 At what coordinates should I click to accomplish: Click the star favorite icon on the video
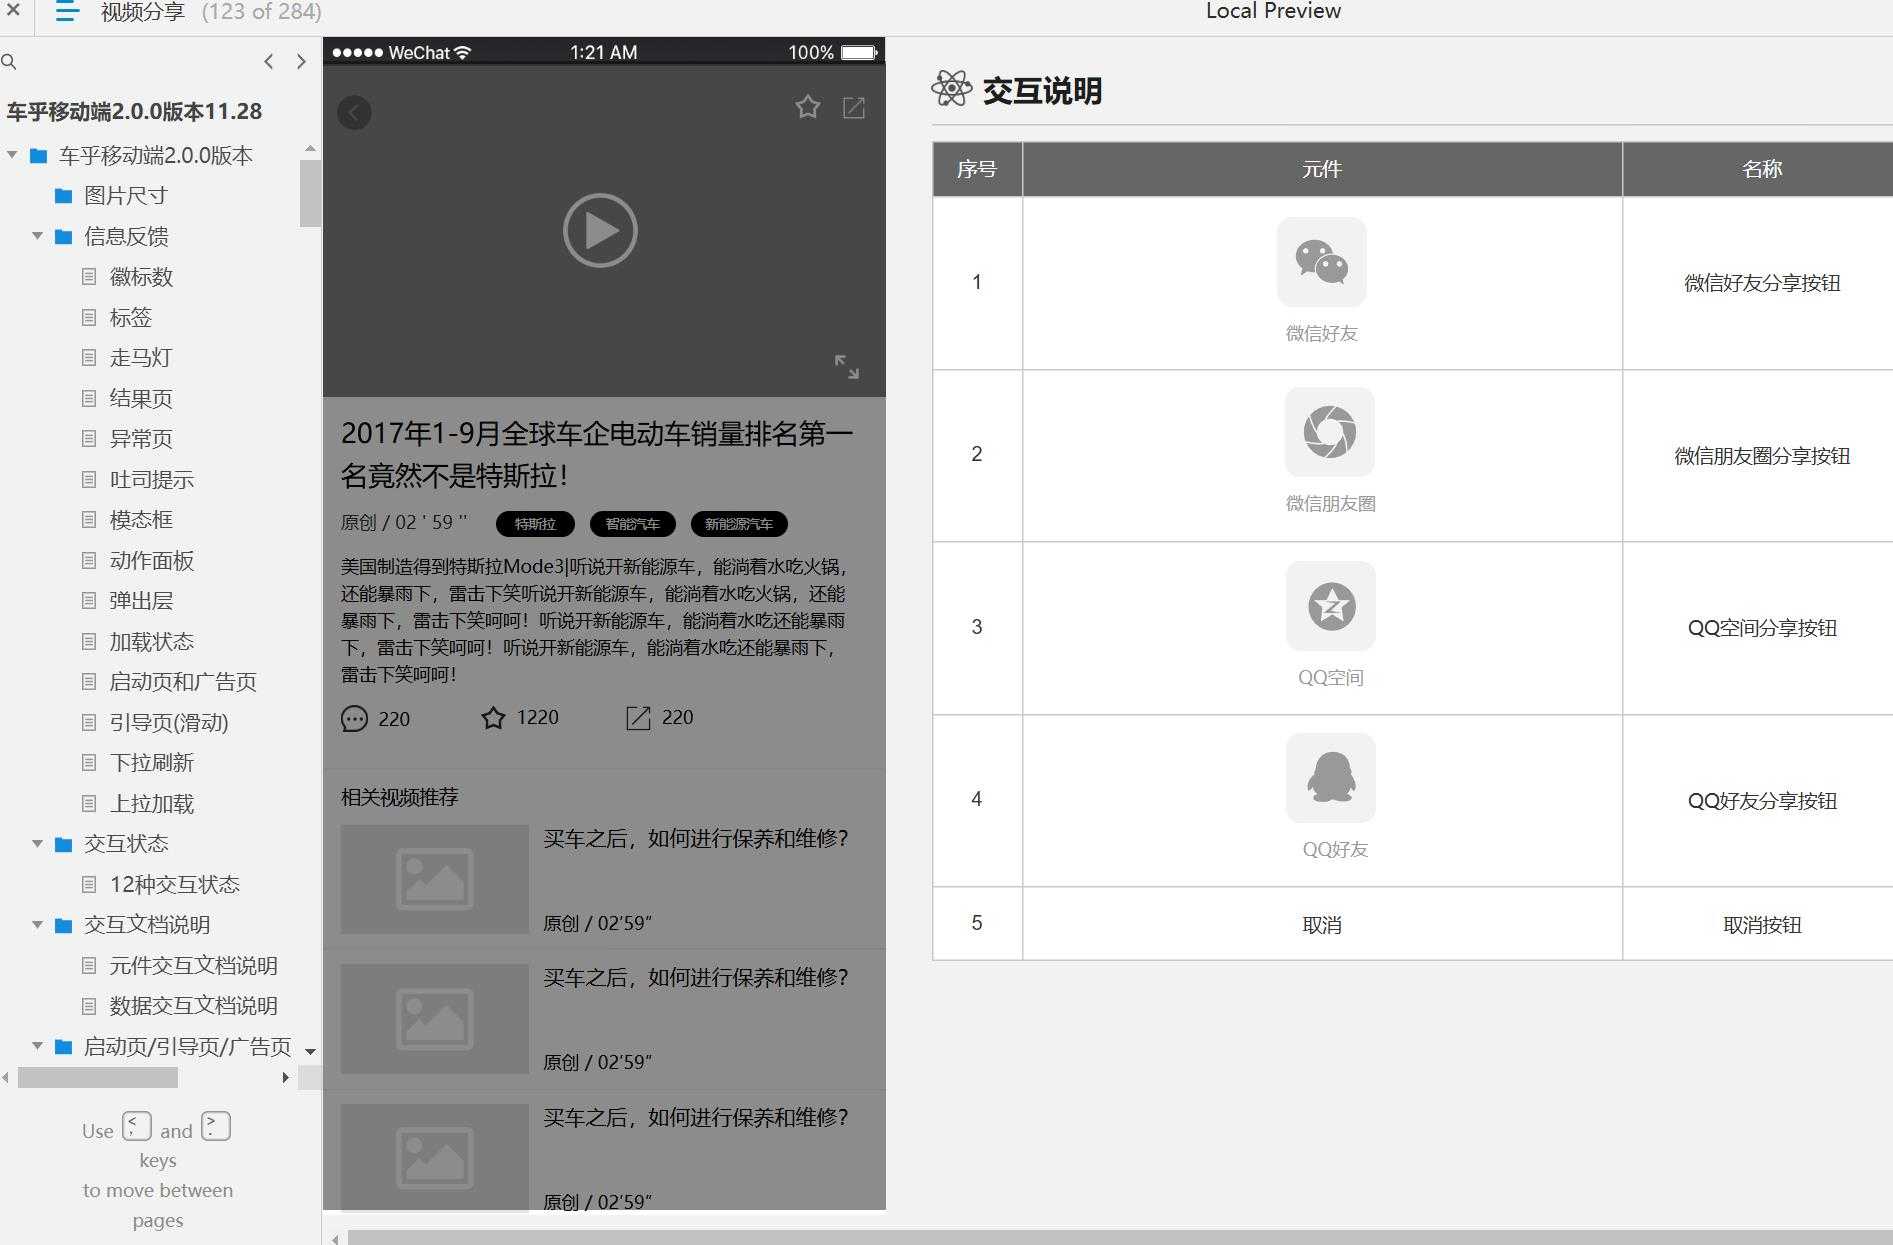click(807, 106)
